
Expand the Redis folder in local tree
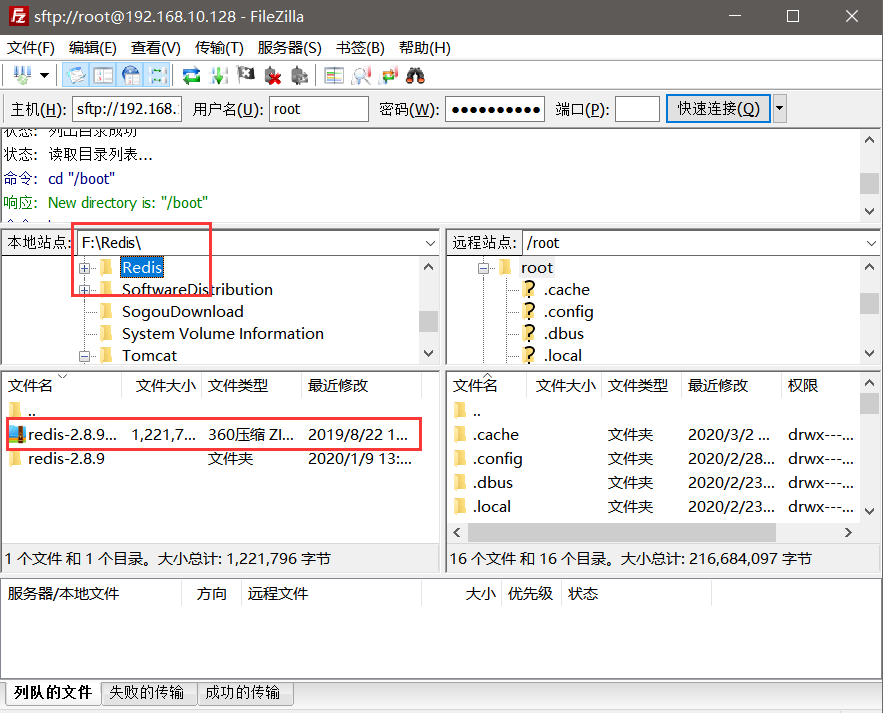point(84,268)
